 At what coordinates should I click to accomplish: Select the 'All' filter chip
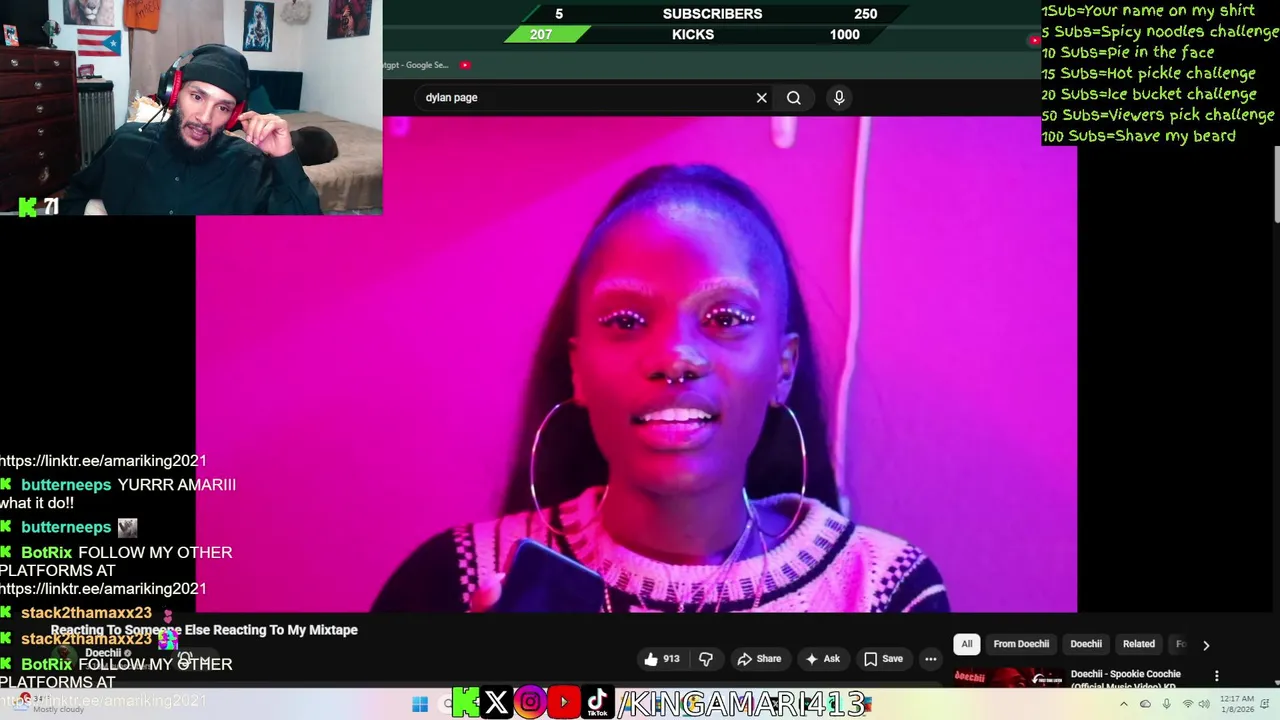click(967, 644)
